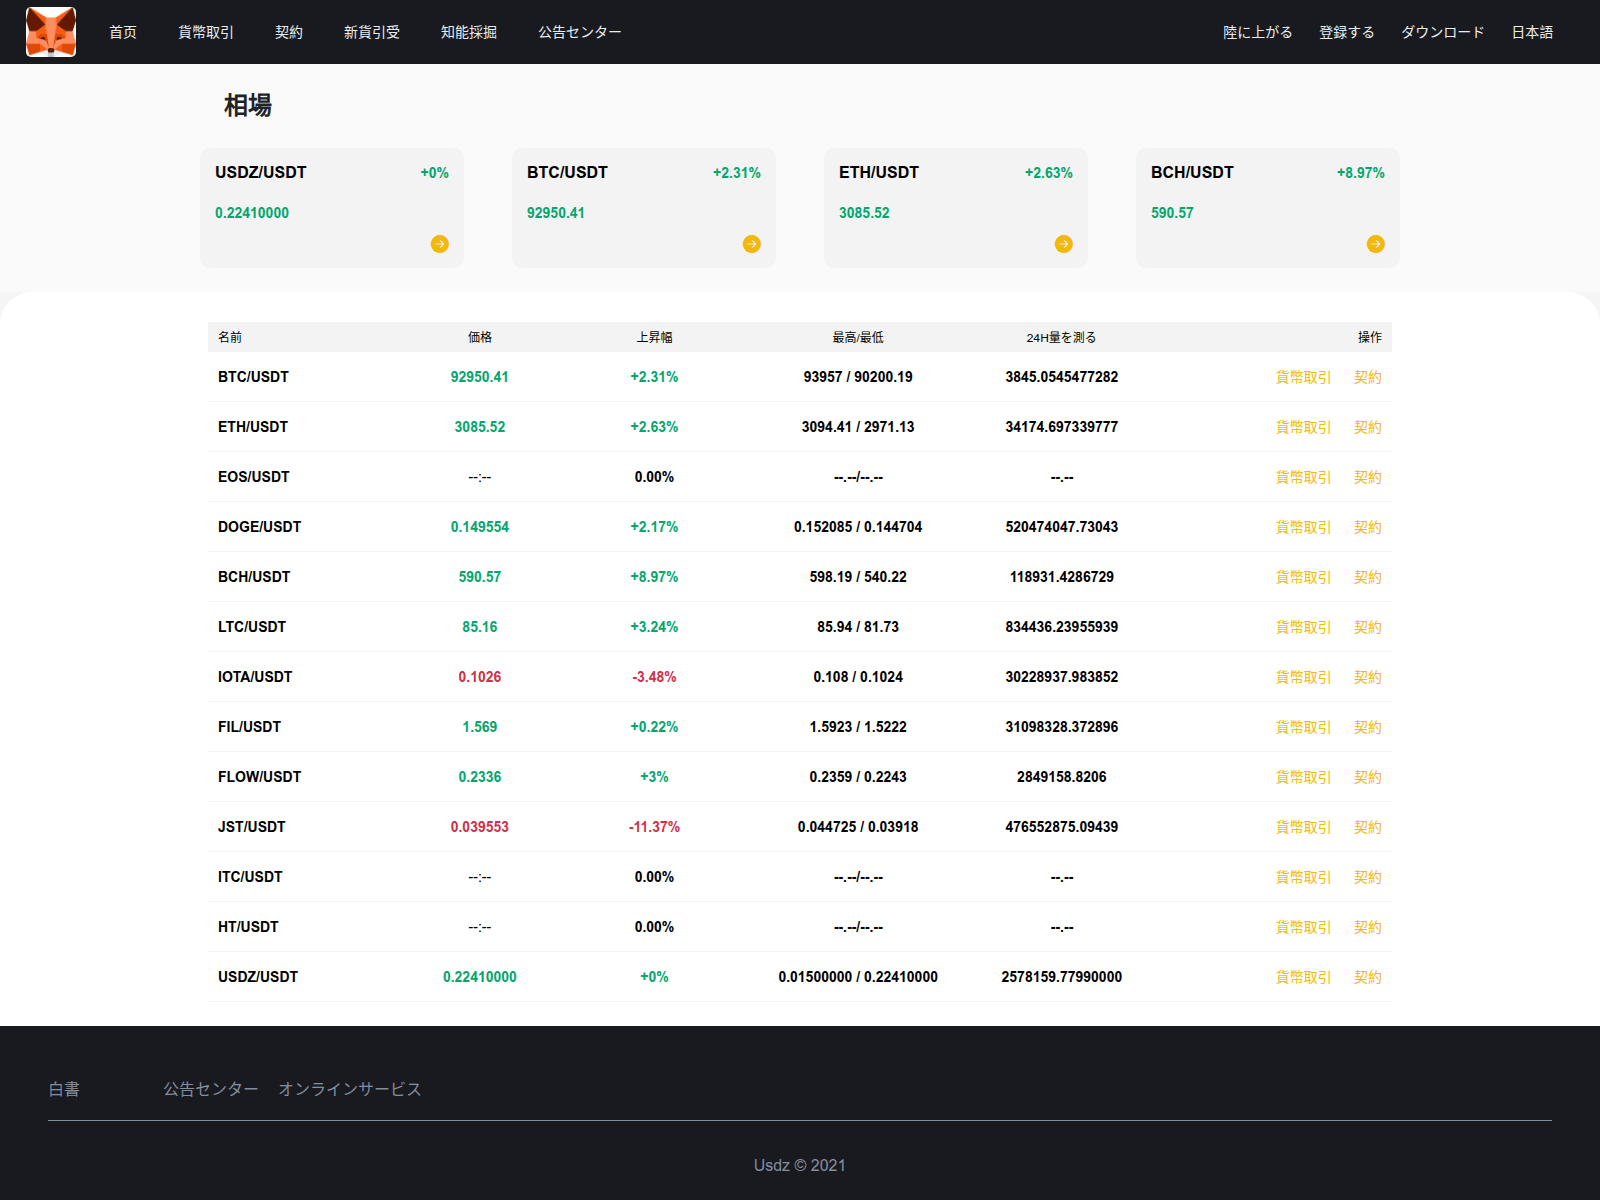Click 契約 in FIL/USDT row

tap(1368, 727)
